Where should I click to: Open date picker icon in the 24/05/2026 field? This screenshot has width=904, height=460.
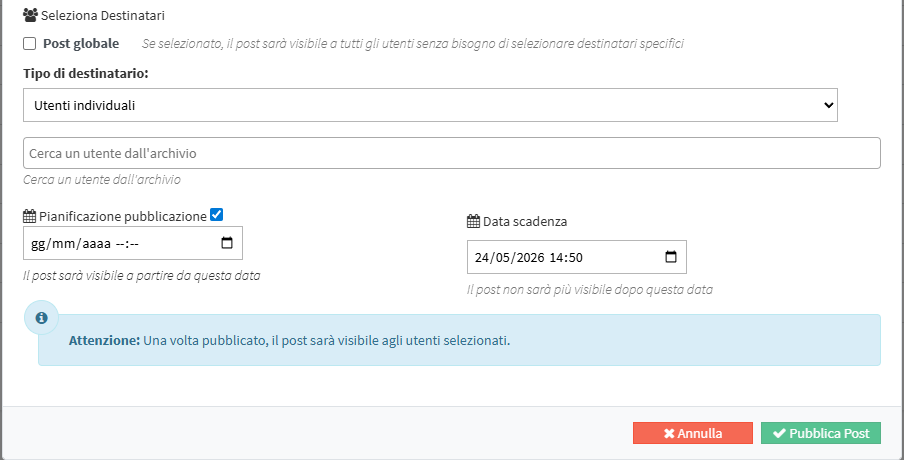click(x=670, y=257)
